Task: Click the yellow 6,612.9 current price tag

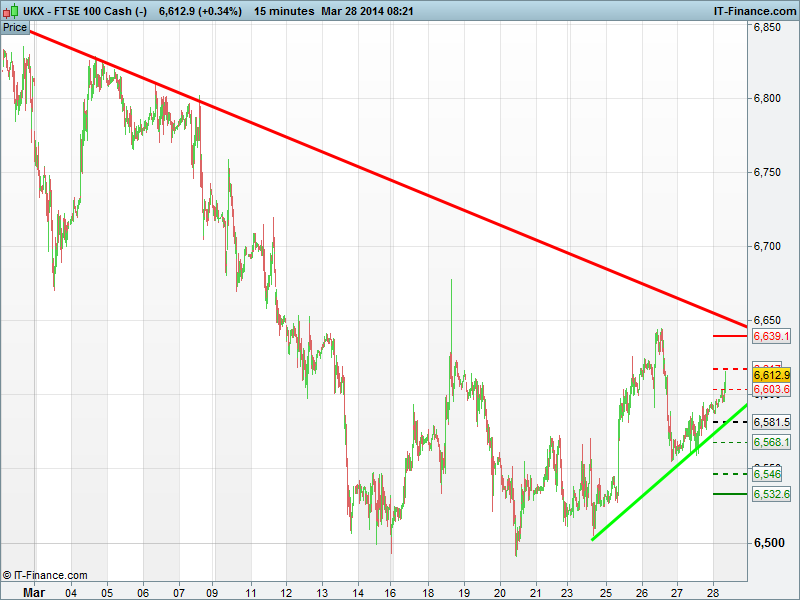Action: (x=771, y=375)
